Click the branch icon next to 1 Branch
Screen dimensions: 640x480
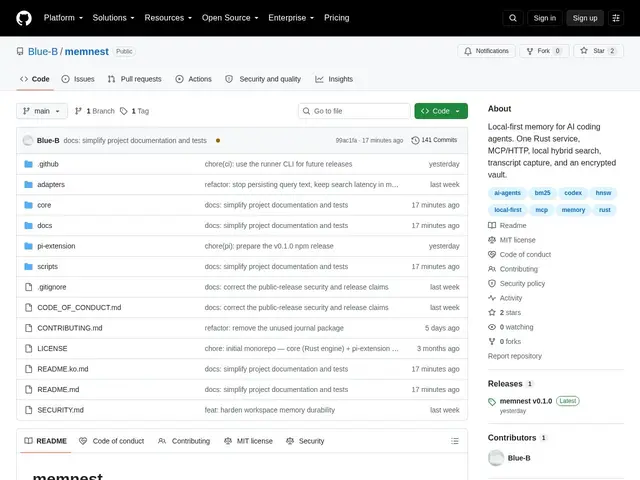pos(78,111)
